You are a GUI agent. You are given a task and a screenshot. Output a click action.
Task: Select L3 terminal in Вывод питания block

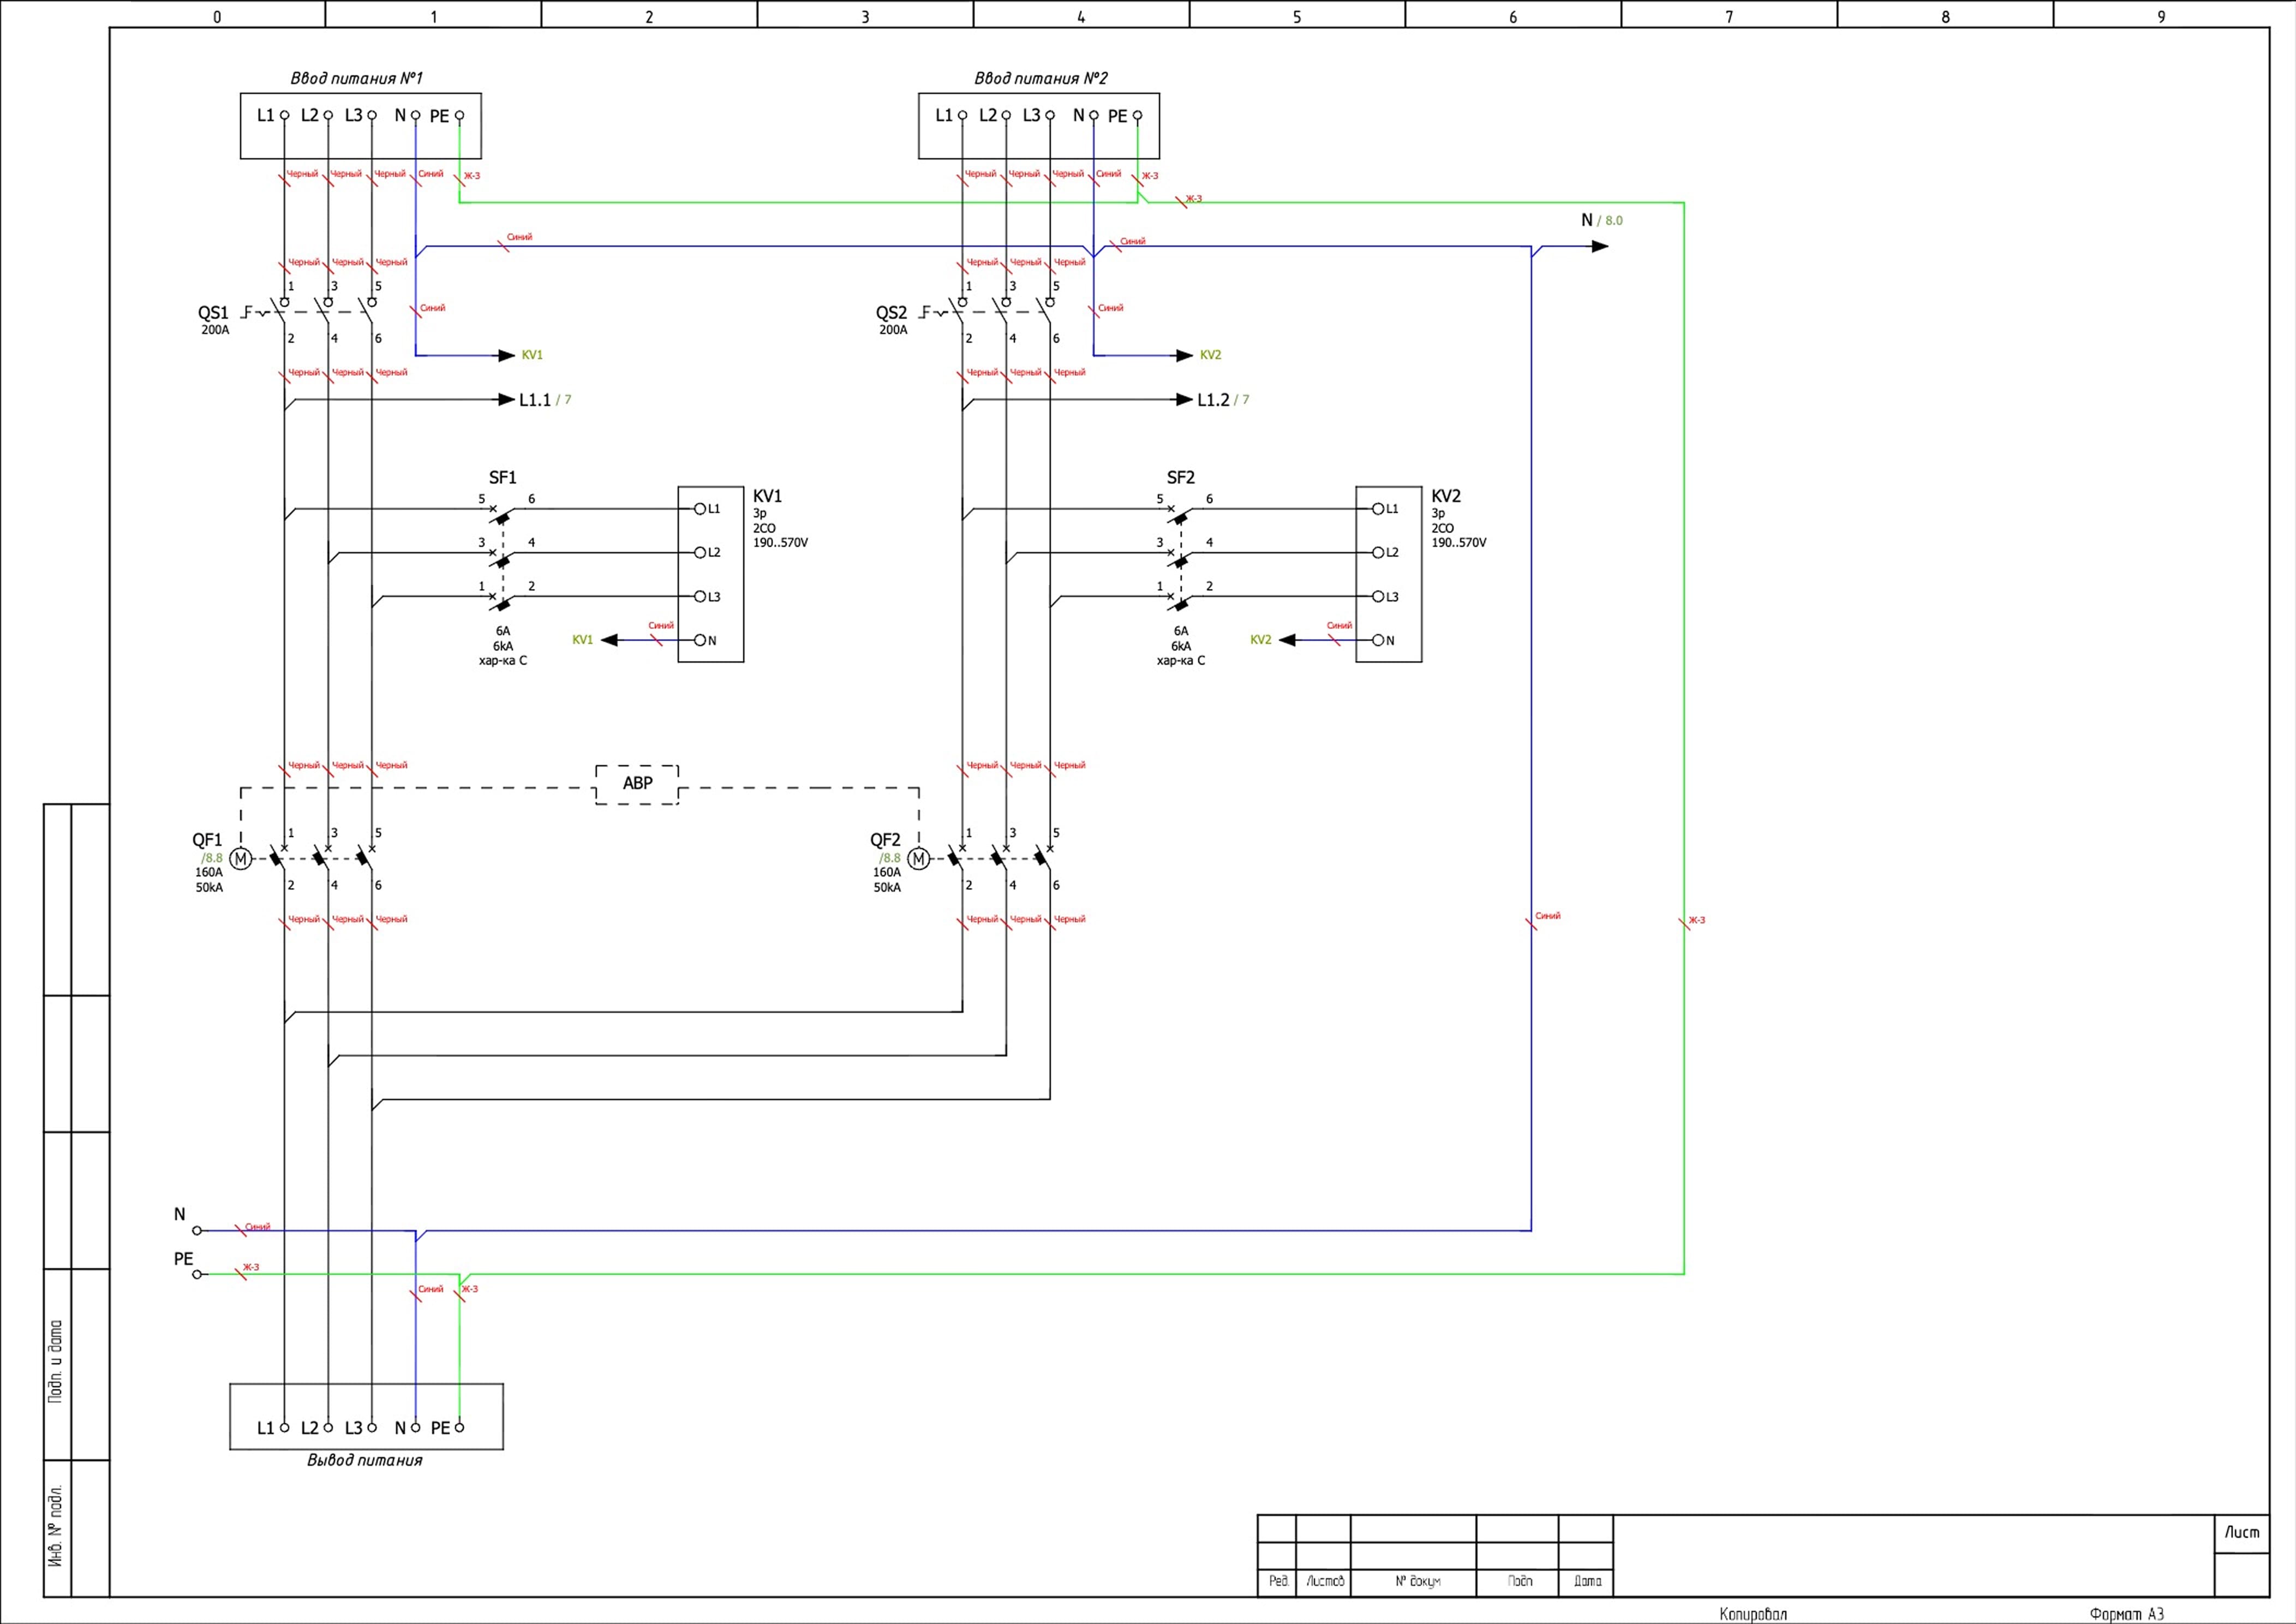pyautogui.click(x=372, y=1427)
